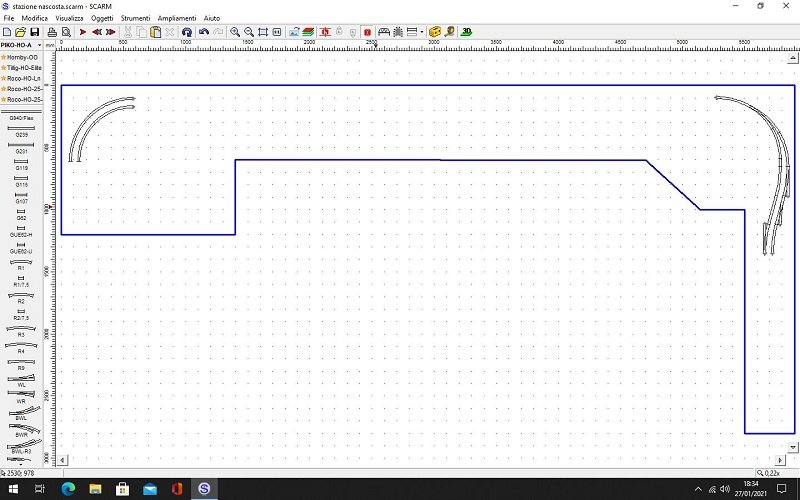Open the Strumenti menu
Viewport: 800px width, 500px height.
135,18
